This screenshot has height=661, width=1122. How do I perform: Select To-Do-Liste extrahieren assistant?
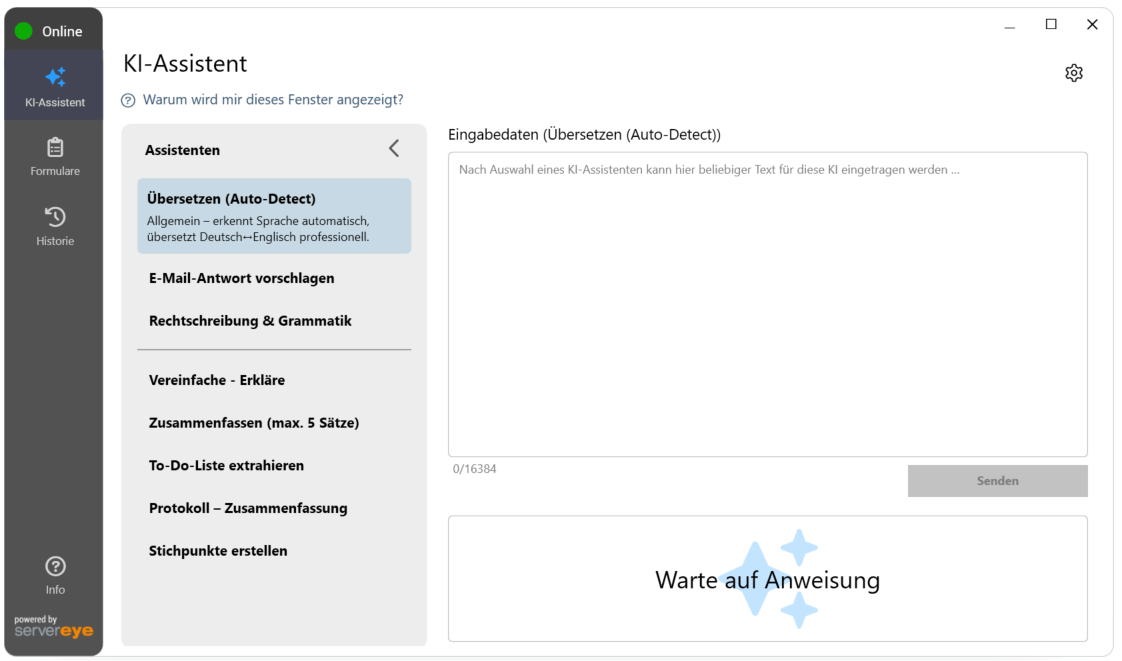pyautogui.click(x=226, y=465)
